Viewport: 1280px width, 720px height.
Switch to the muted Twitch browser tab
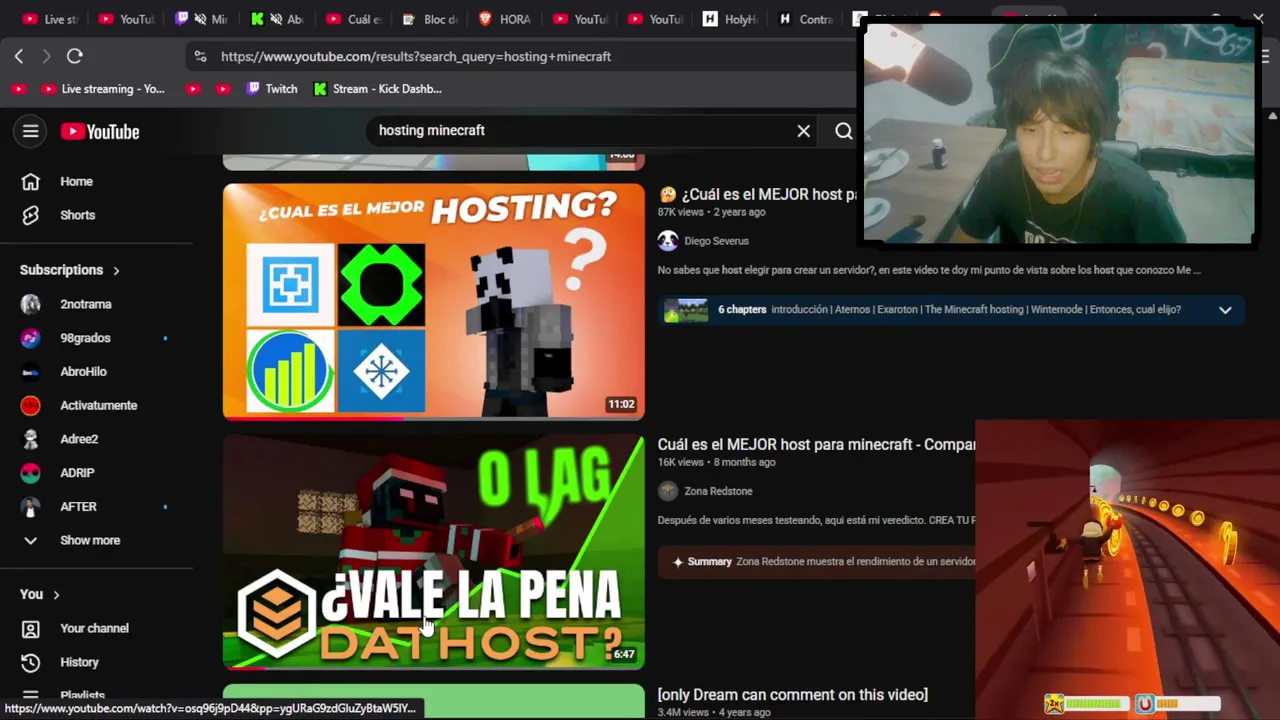click(x=200, y=19)
